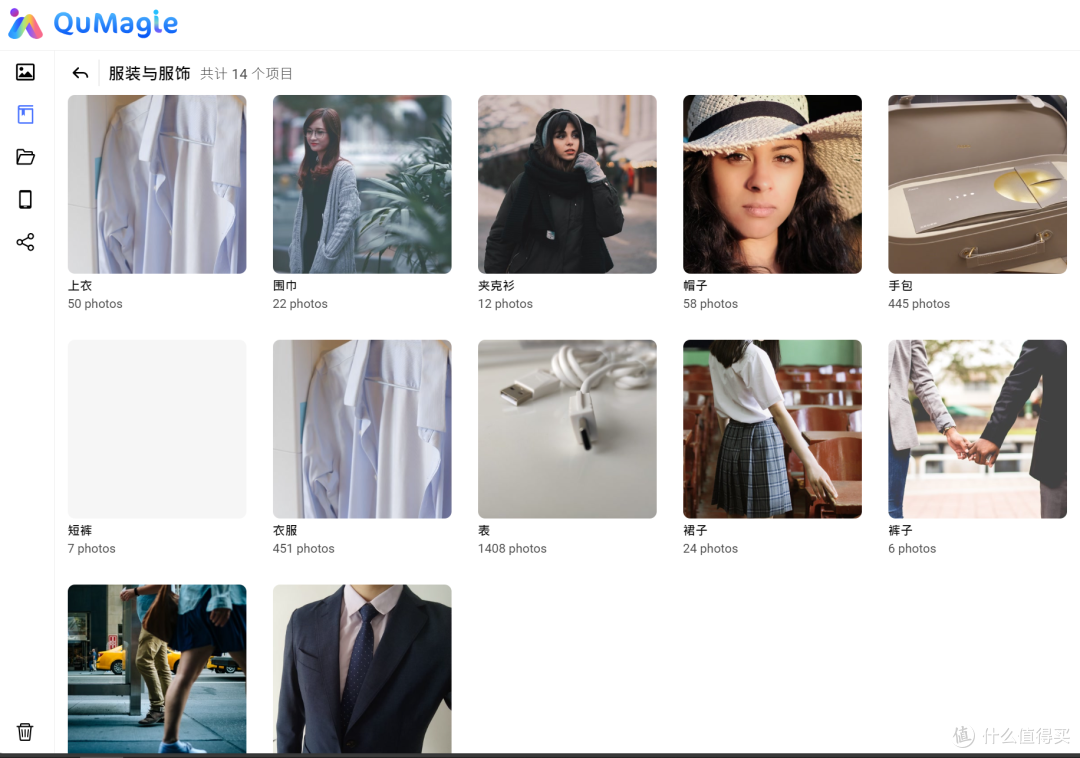Click the 表 album name
The height and width of the screenshot is (758, 1080).
coord(484,530)
